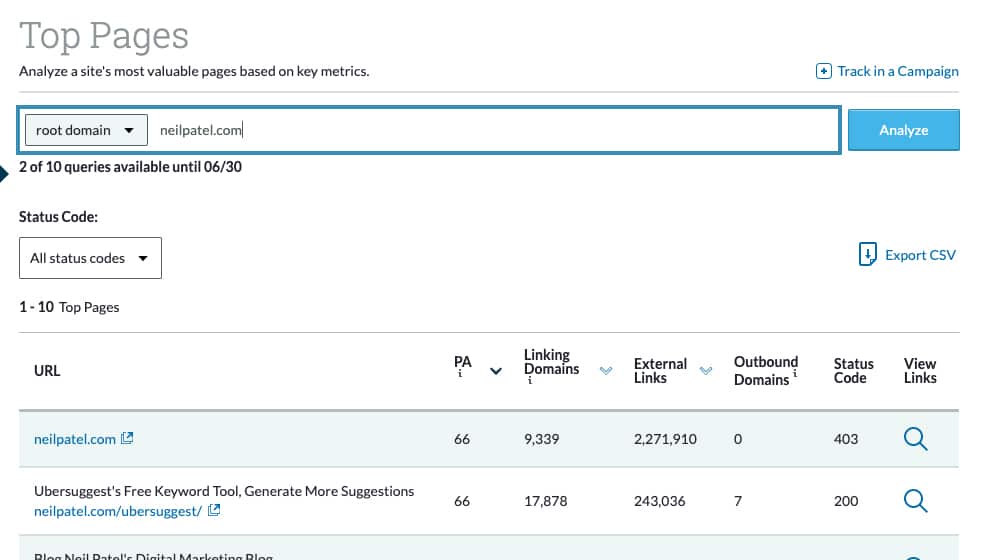The image size is (1000, 560).
Task: Click the Export CSV download icon
Action: click(x=867, y=254)
